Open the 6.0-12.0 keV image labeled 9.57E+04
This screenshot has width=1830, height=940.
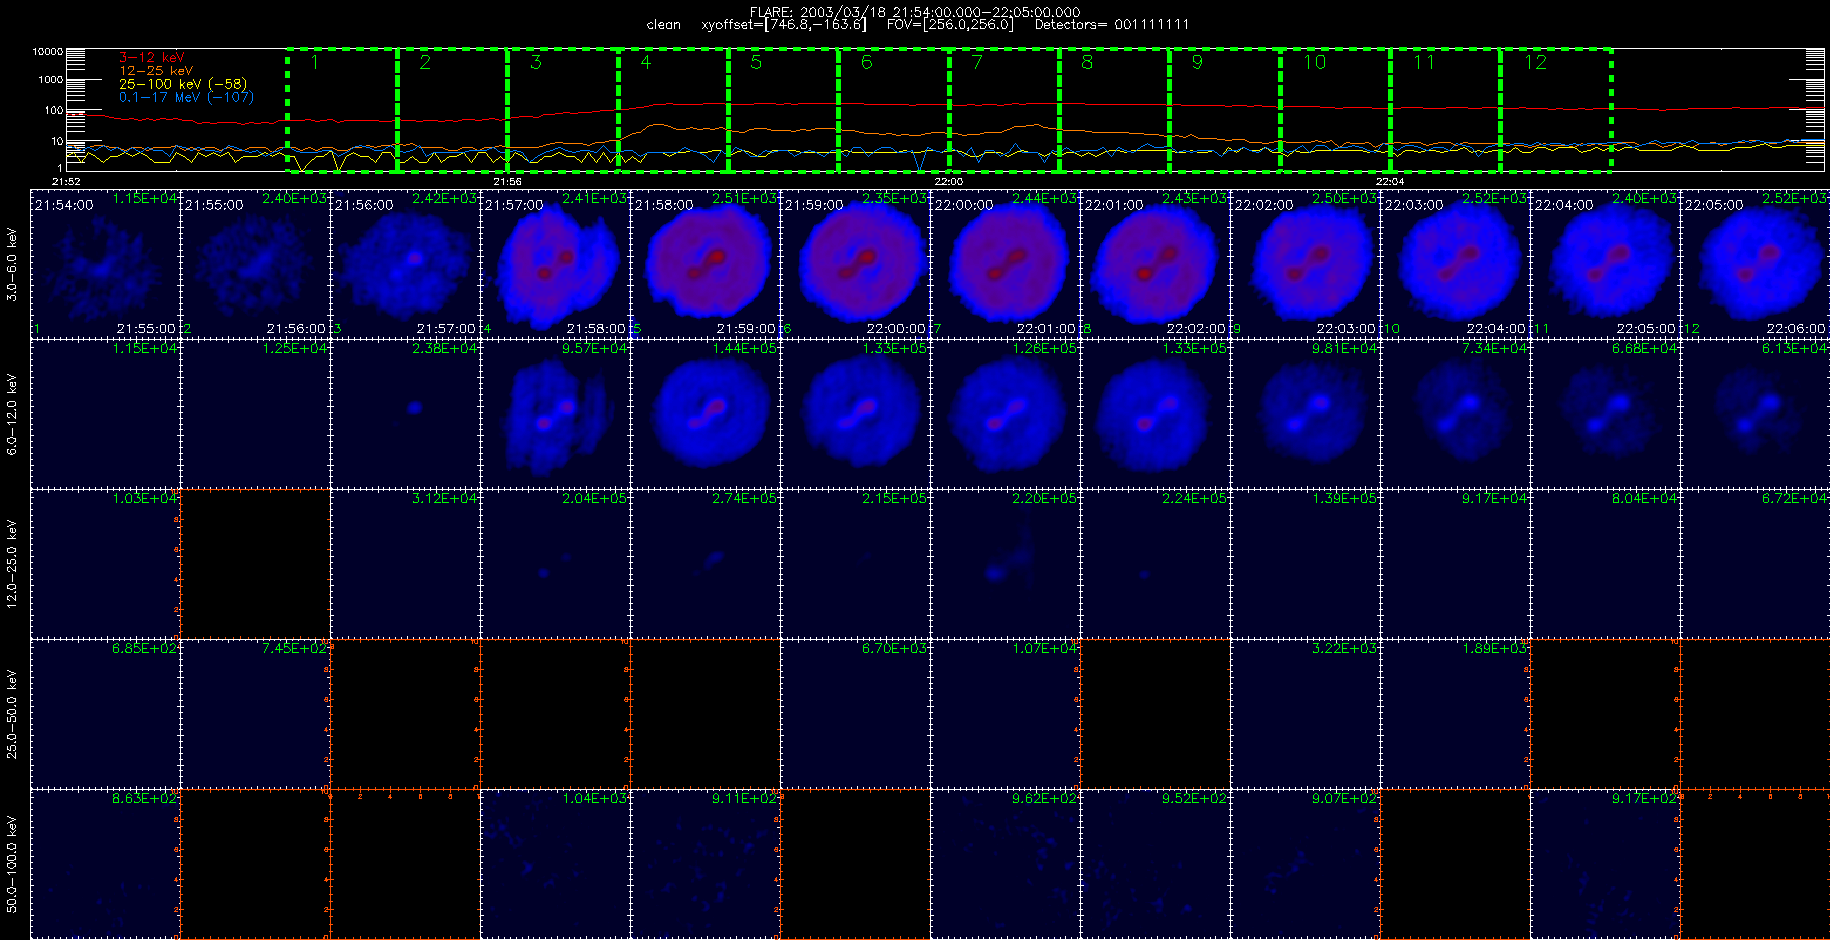(x=555, y=413)
